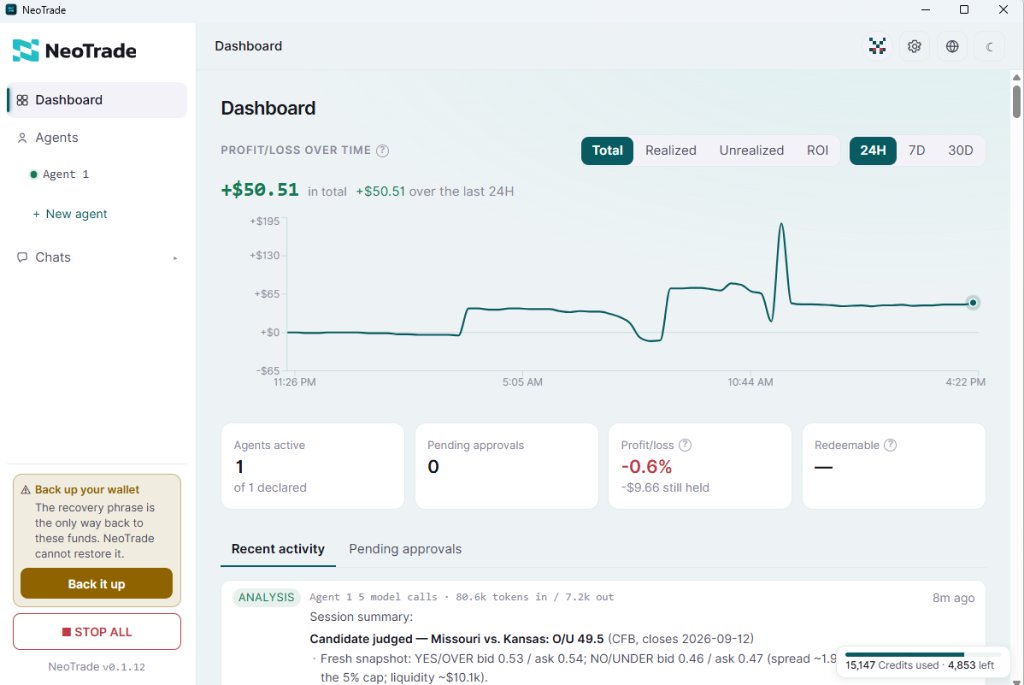Select the Total profit view
Image resolution: width=1024 pixels, height=685 pixels.
607,150
